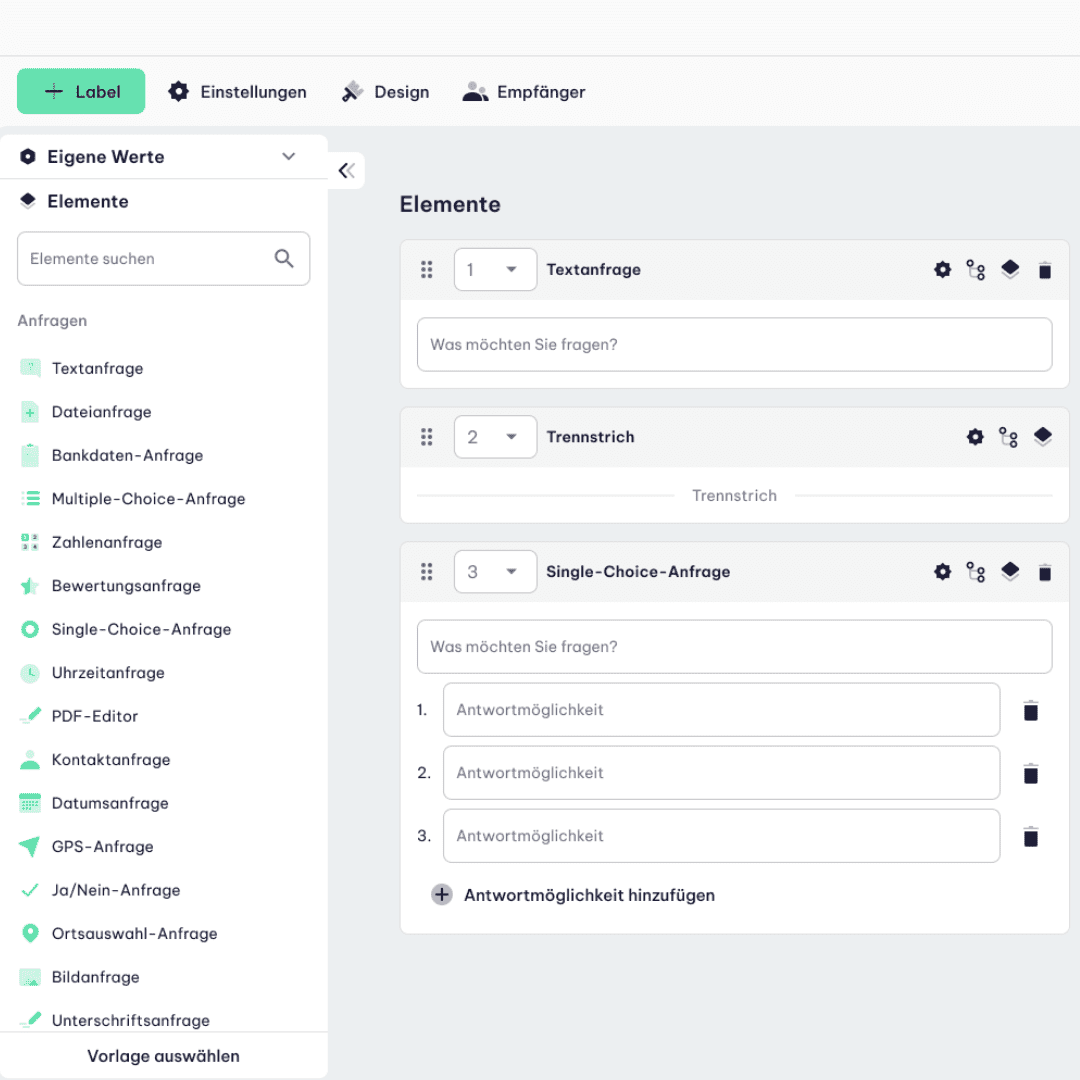The width and height of the screenshot is (1080, 1080).
Task: Collapse the sidebar with double-chevron icon
Action: (x=346, y=170)
